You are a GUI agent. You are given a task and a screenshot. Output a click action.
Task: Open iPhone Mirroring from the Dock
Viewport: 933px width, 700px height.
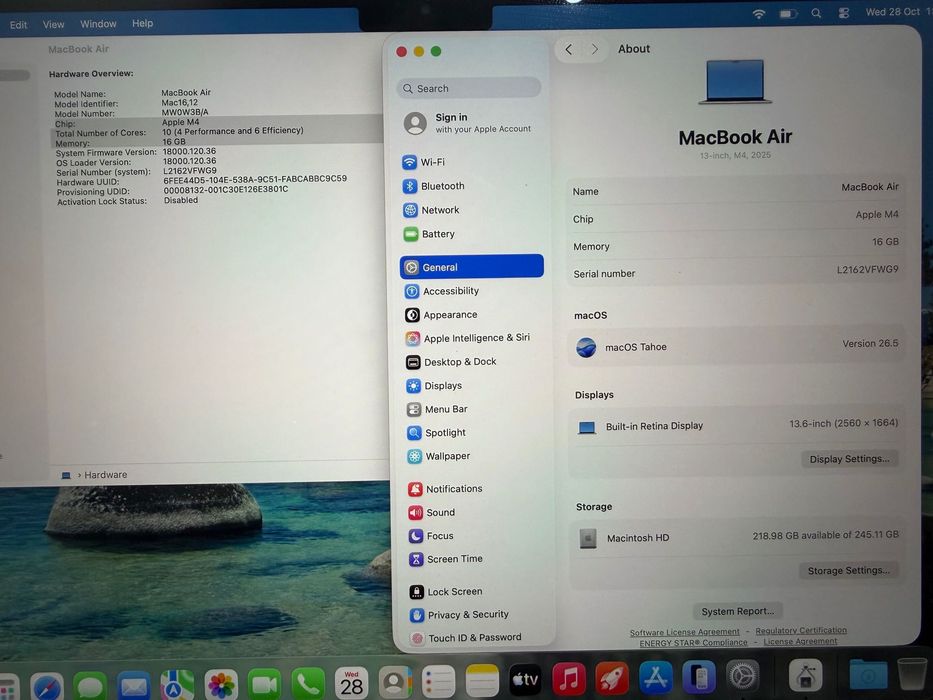[699, 677]
